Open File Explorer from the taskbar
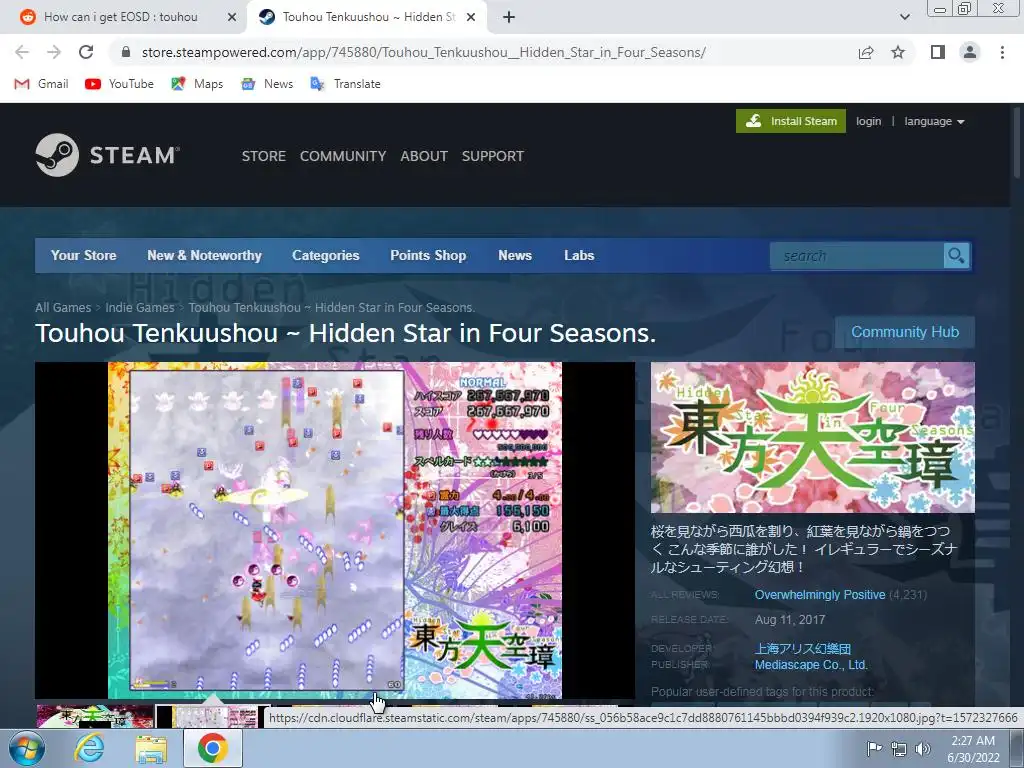Screen dimensions: 1024x768 (150, 748)
